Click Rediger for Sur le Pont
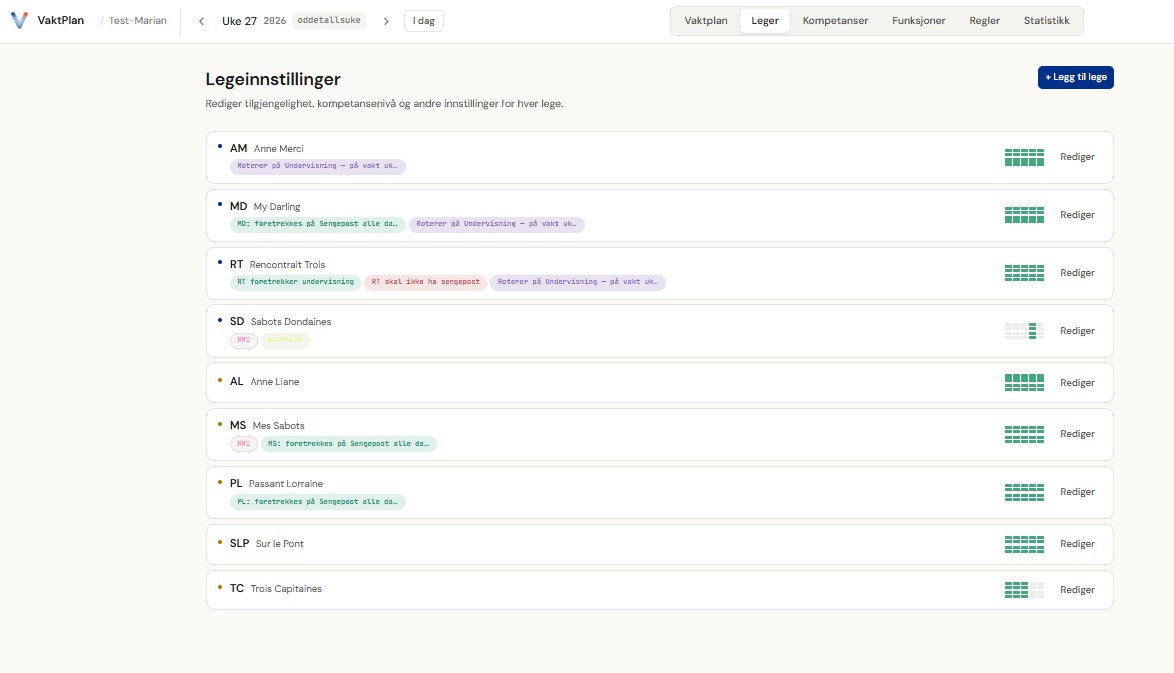1174x673 pixels. (x=1077, y=544)
